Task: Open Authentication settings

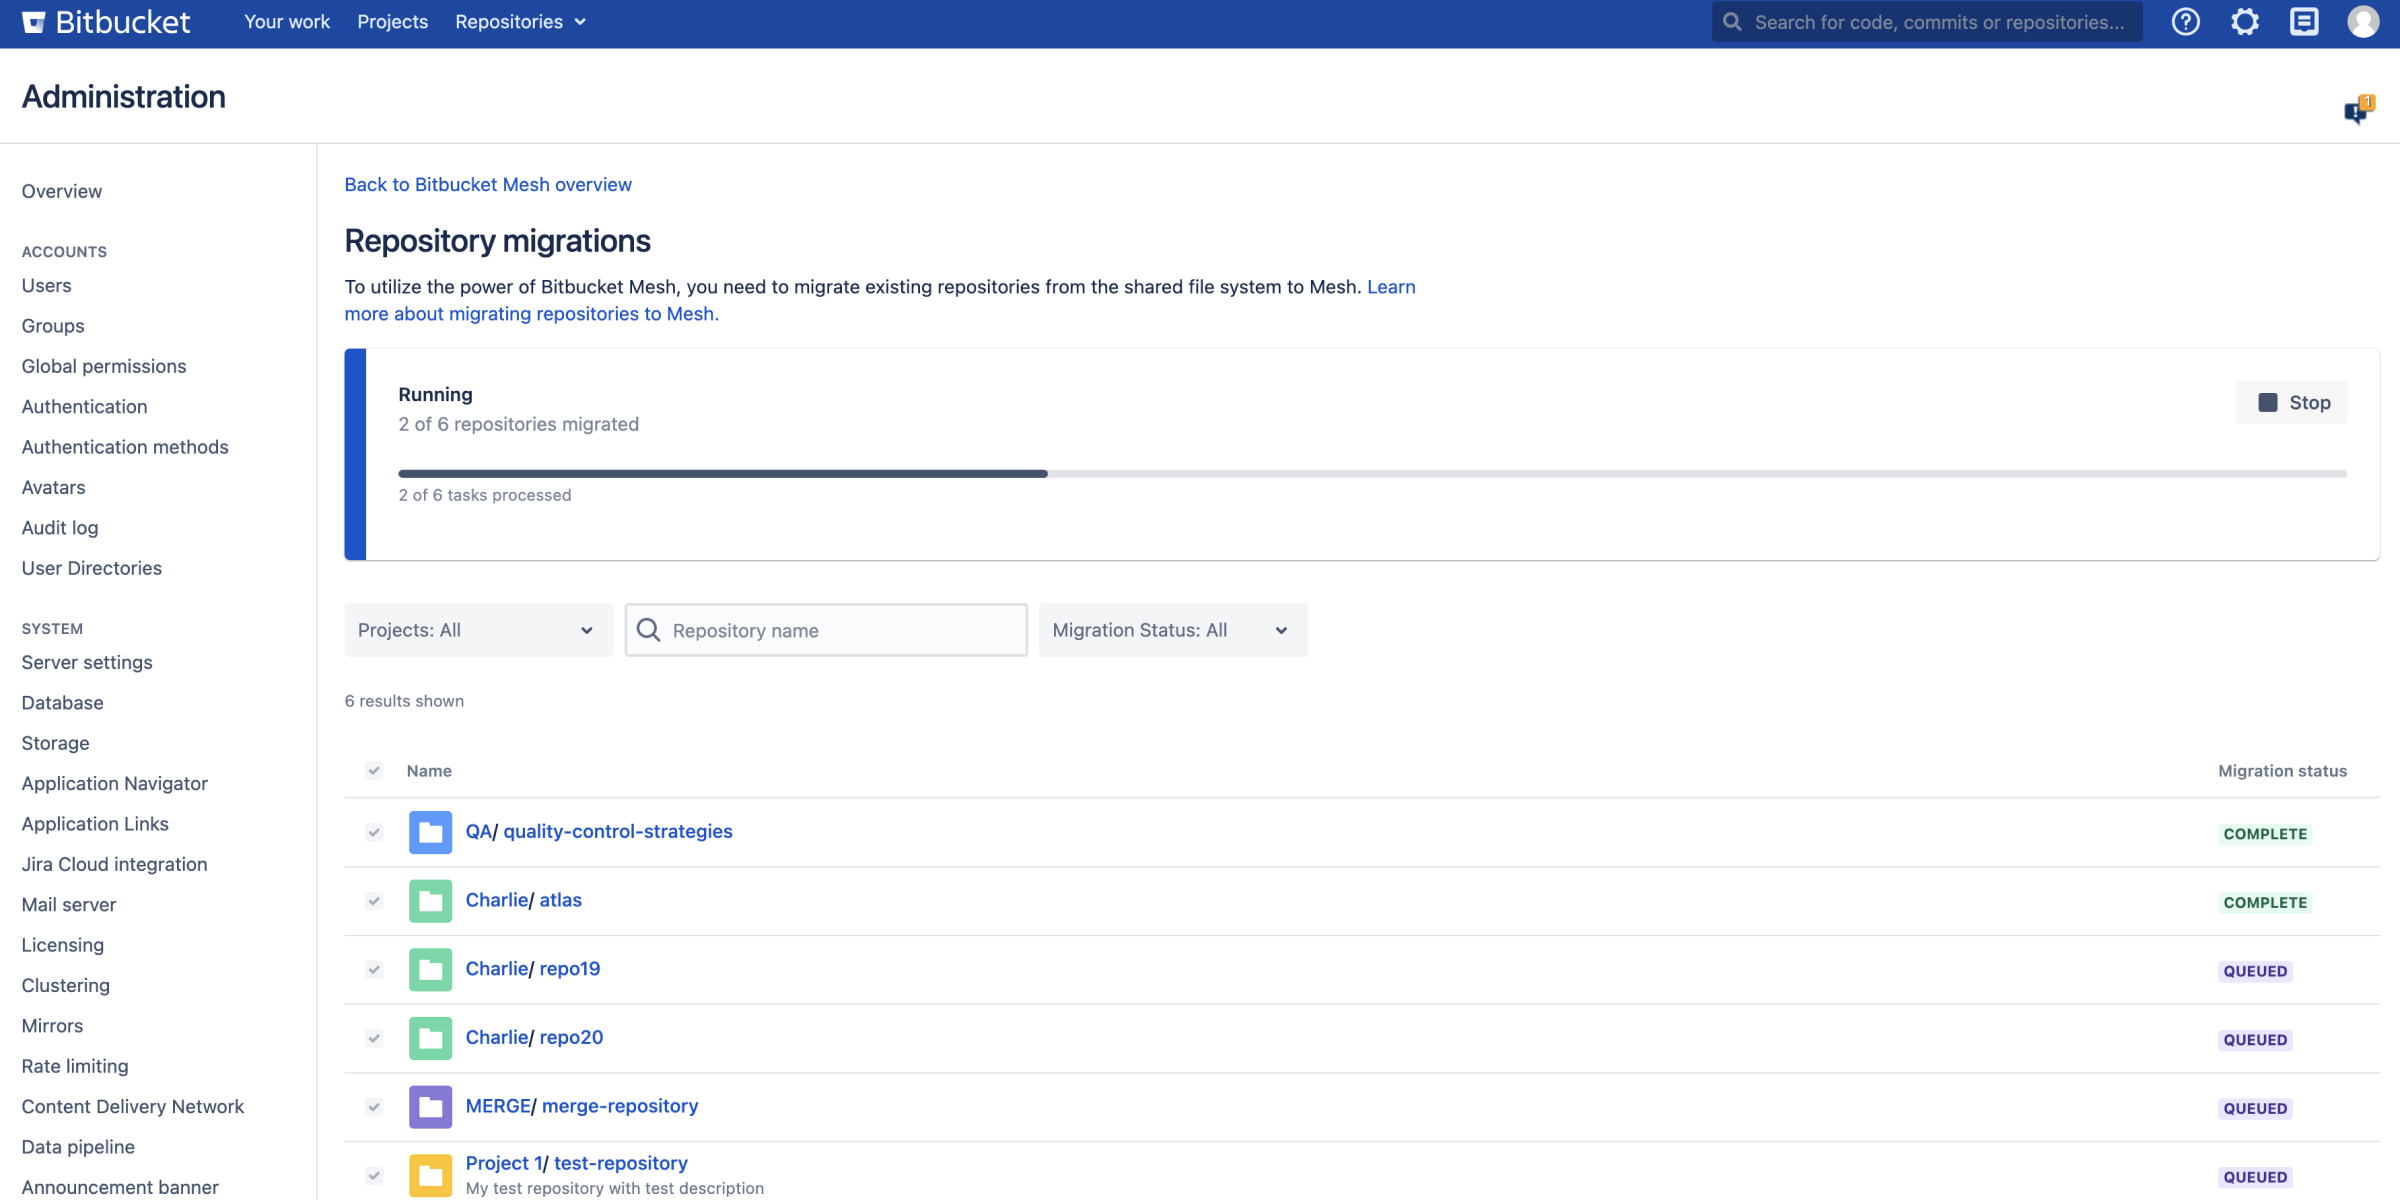Action: (x=85, y=407)
